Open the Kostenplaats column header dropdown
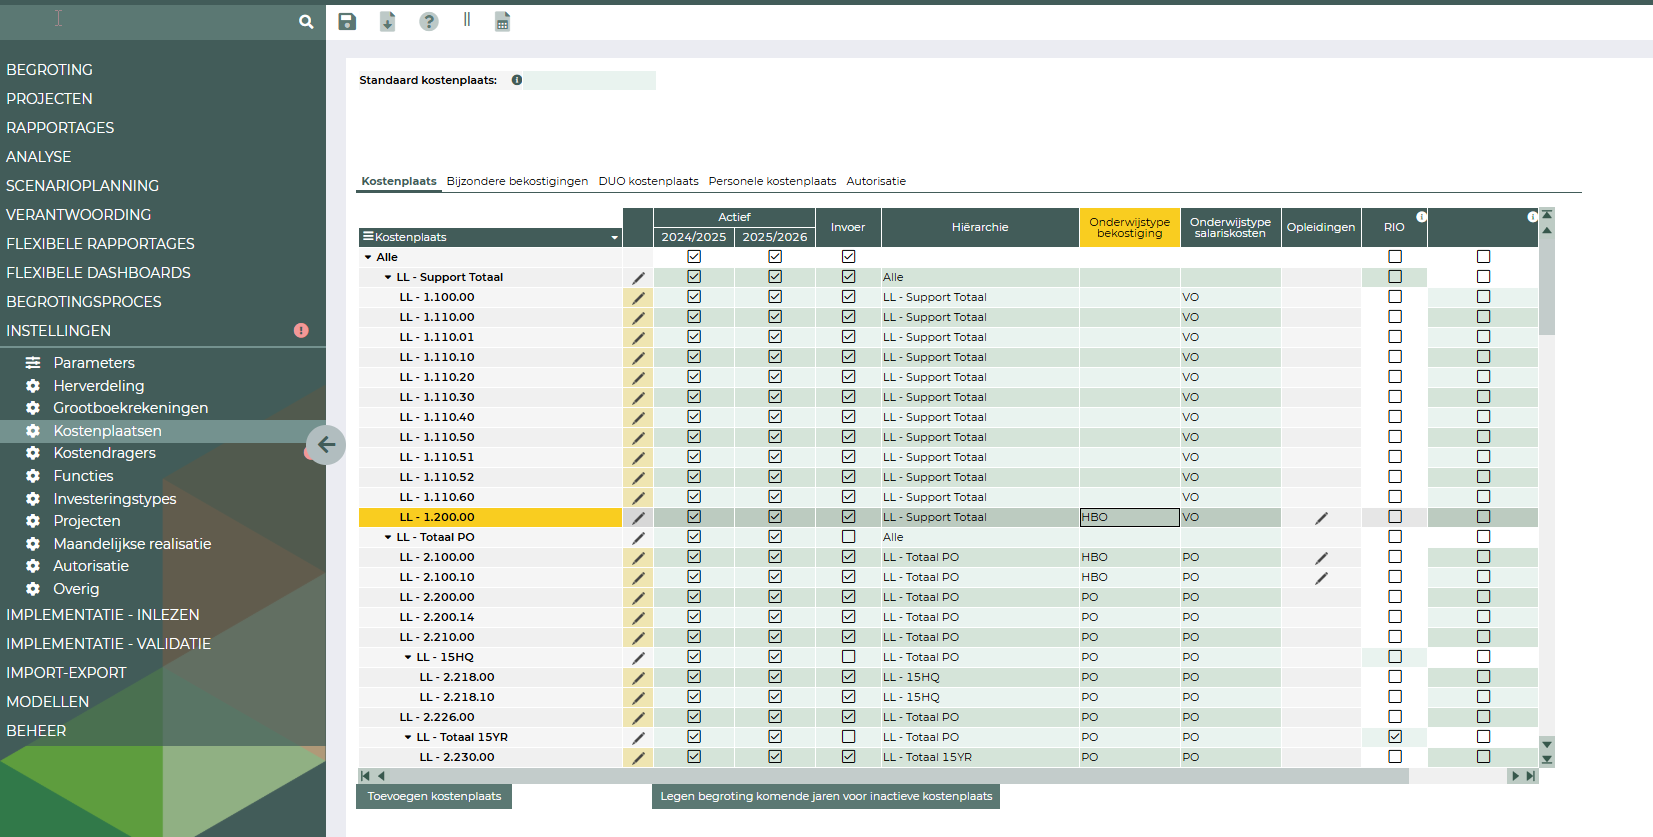 tap(614, 238)
